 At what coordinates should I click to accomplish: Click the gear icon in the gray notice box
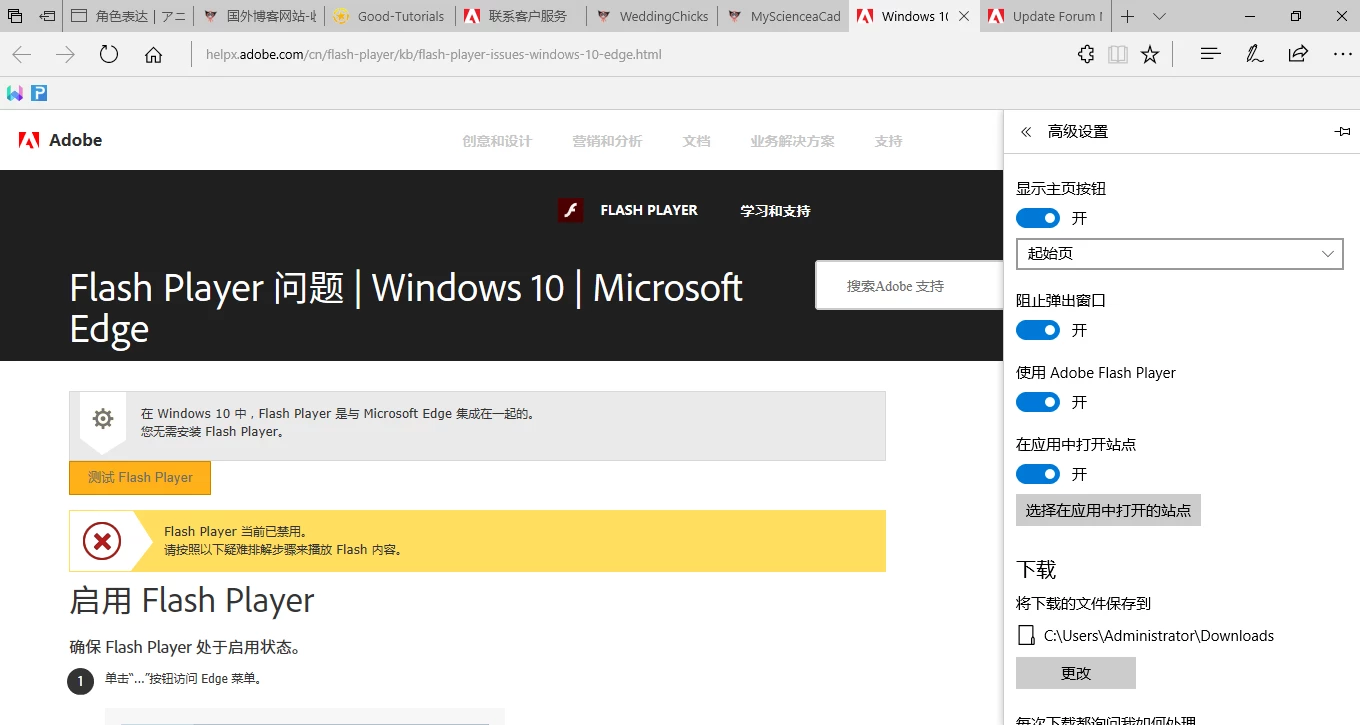click(x=103, y=418)
